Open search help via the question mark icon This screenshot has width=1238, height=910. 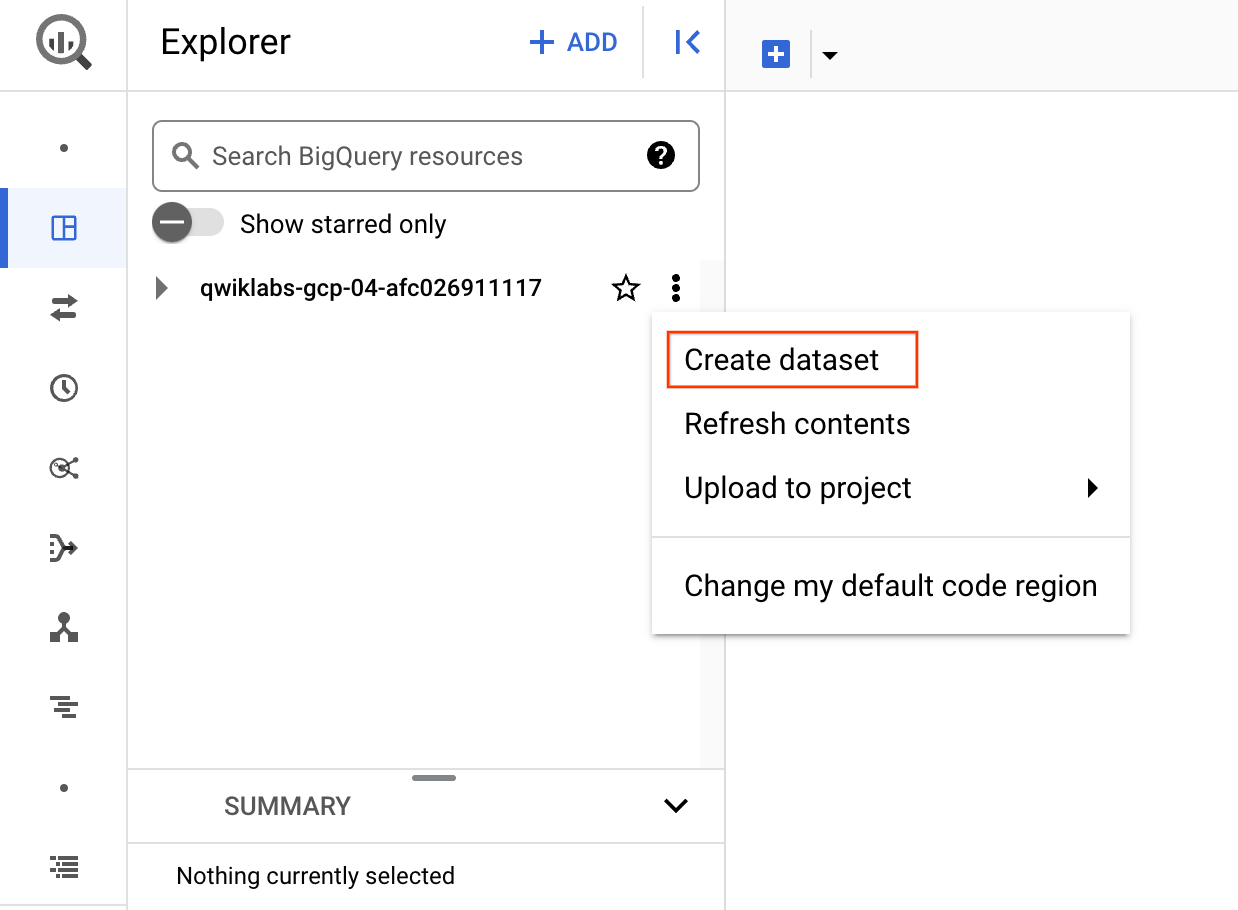660,156
